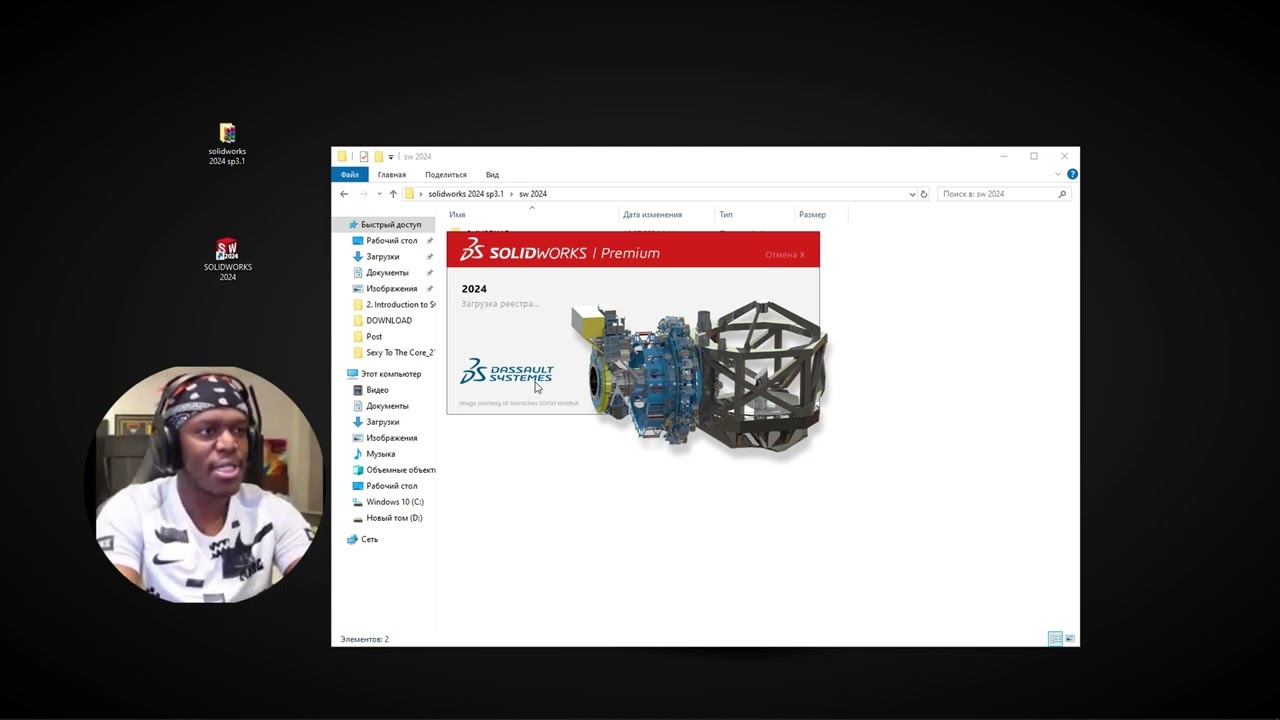Viewport: 1280px width, 720px height.
Task: Click the 2024 version text on splash
Action: coord(474,289)
